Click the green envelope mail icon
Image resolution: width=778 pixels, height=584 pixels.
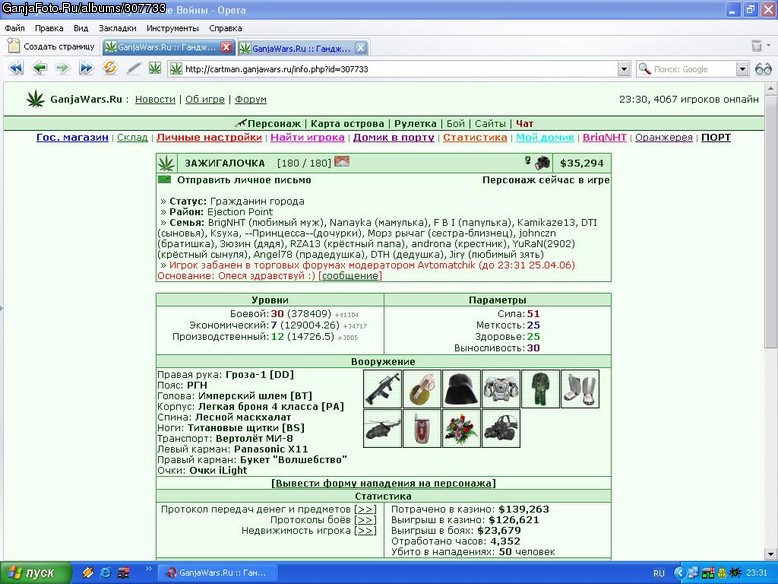click(164, 180)
